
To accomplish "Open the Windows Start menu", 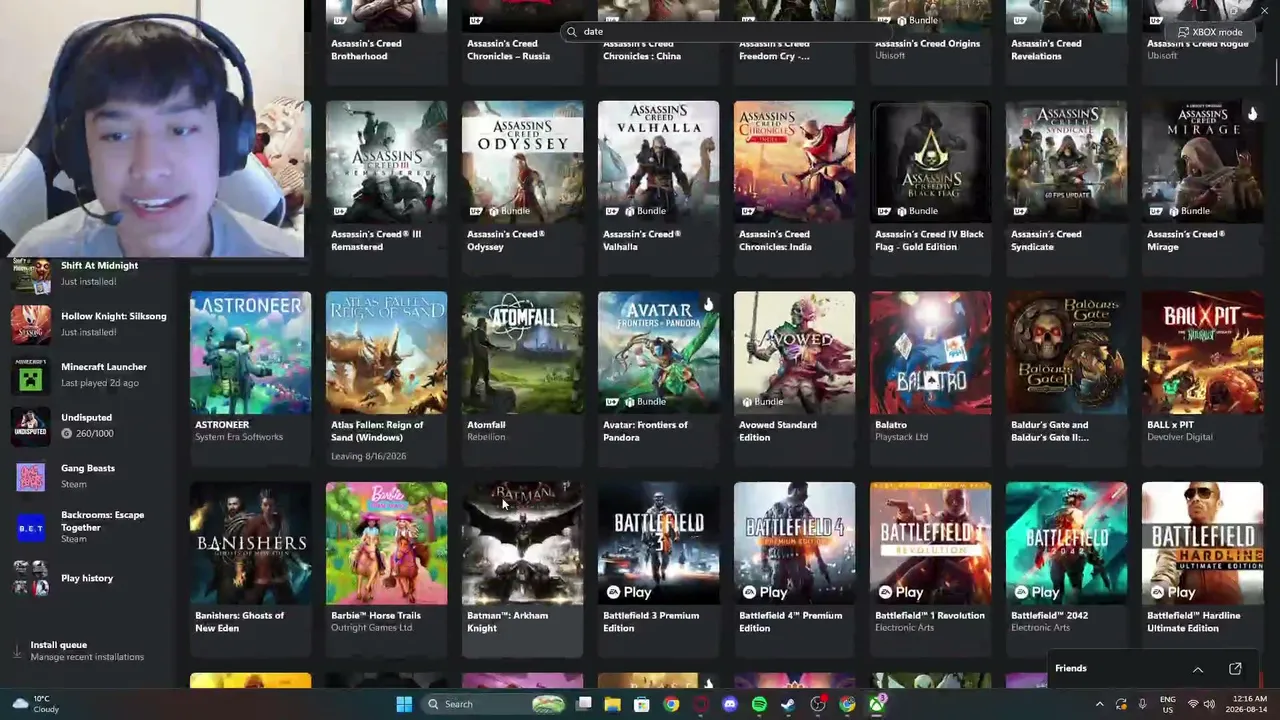I will pyautogui.click(x=404, y=704).
